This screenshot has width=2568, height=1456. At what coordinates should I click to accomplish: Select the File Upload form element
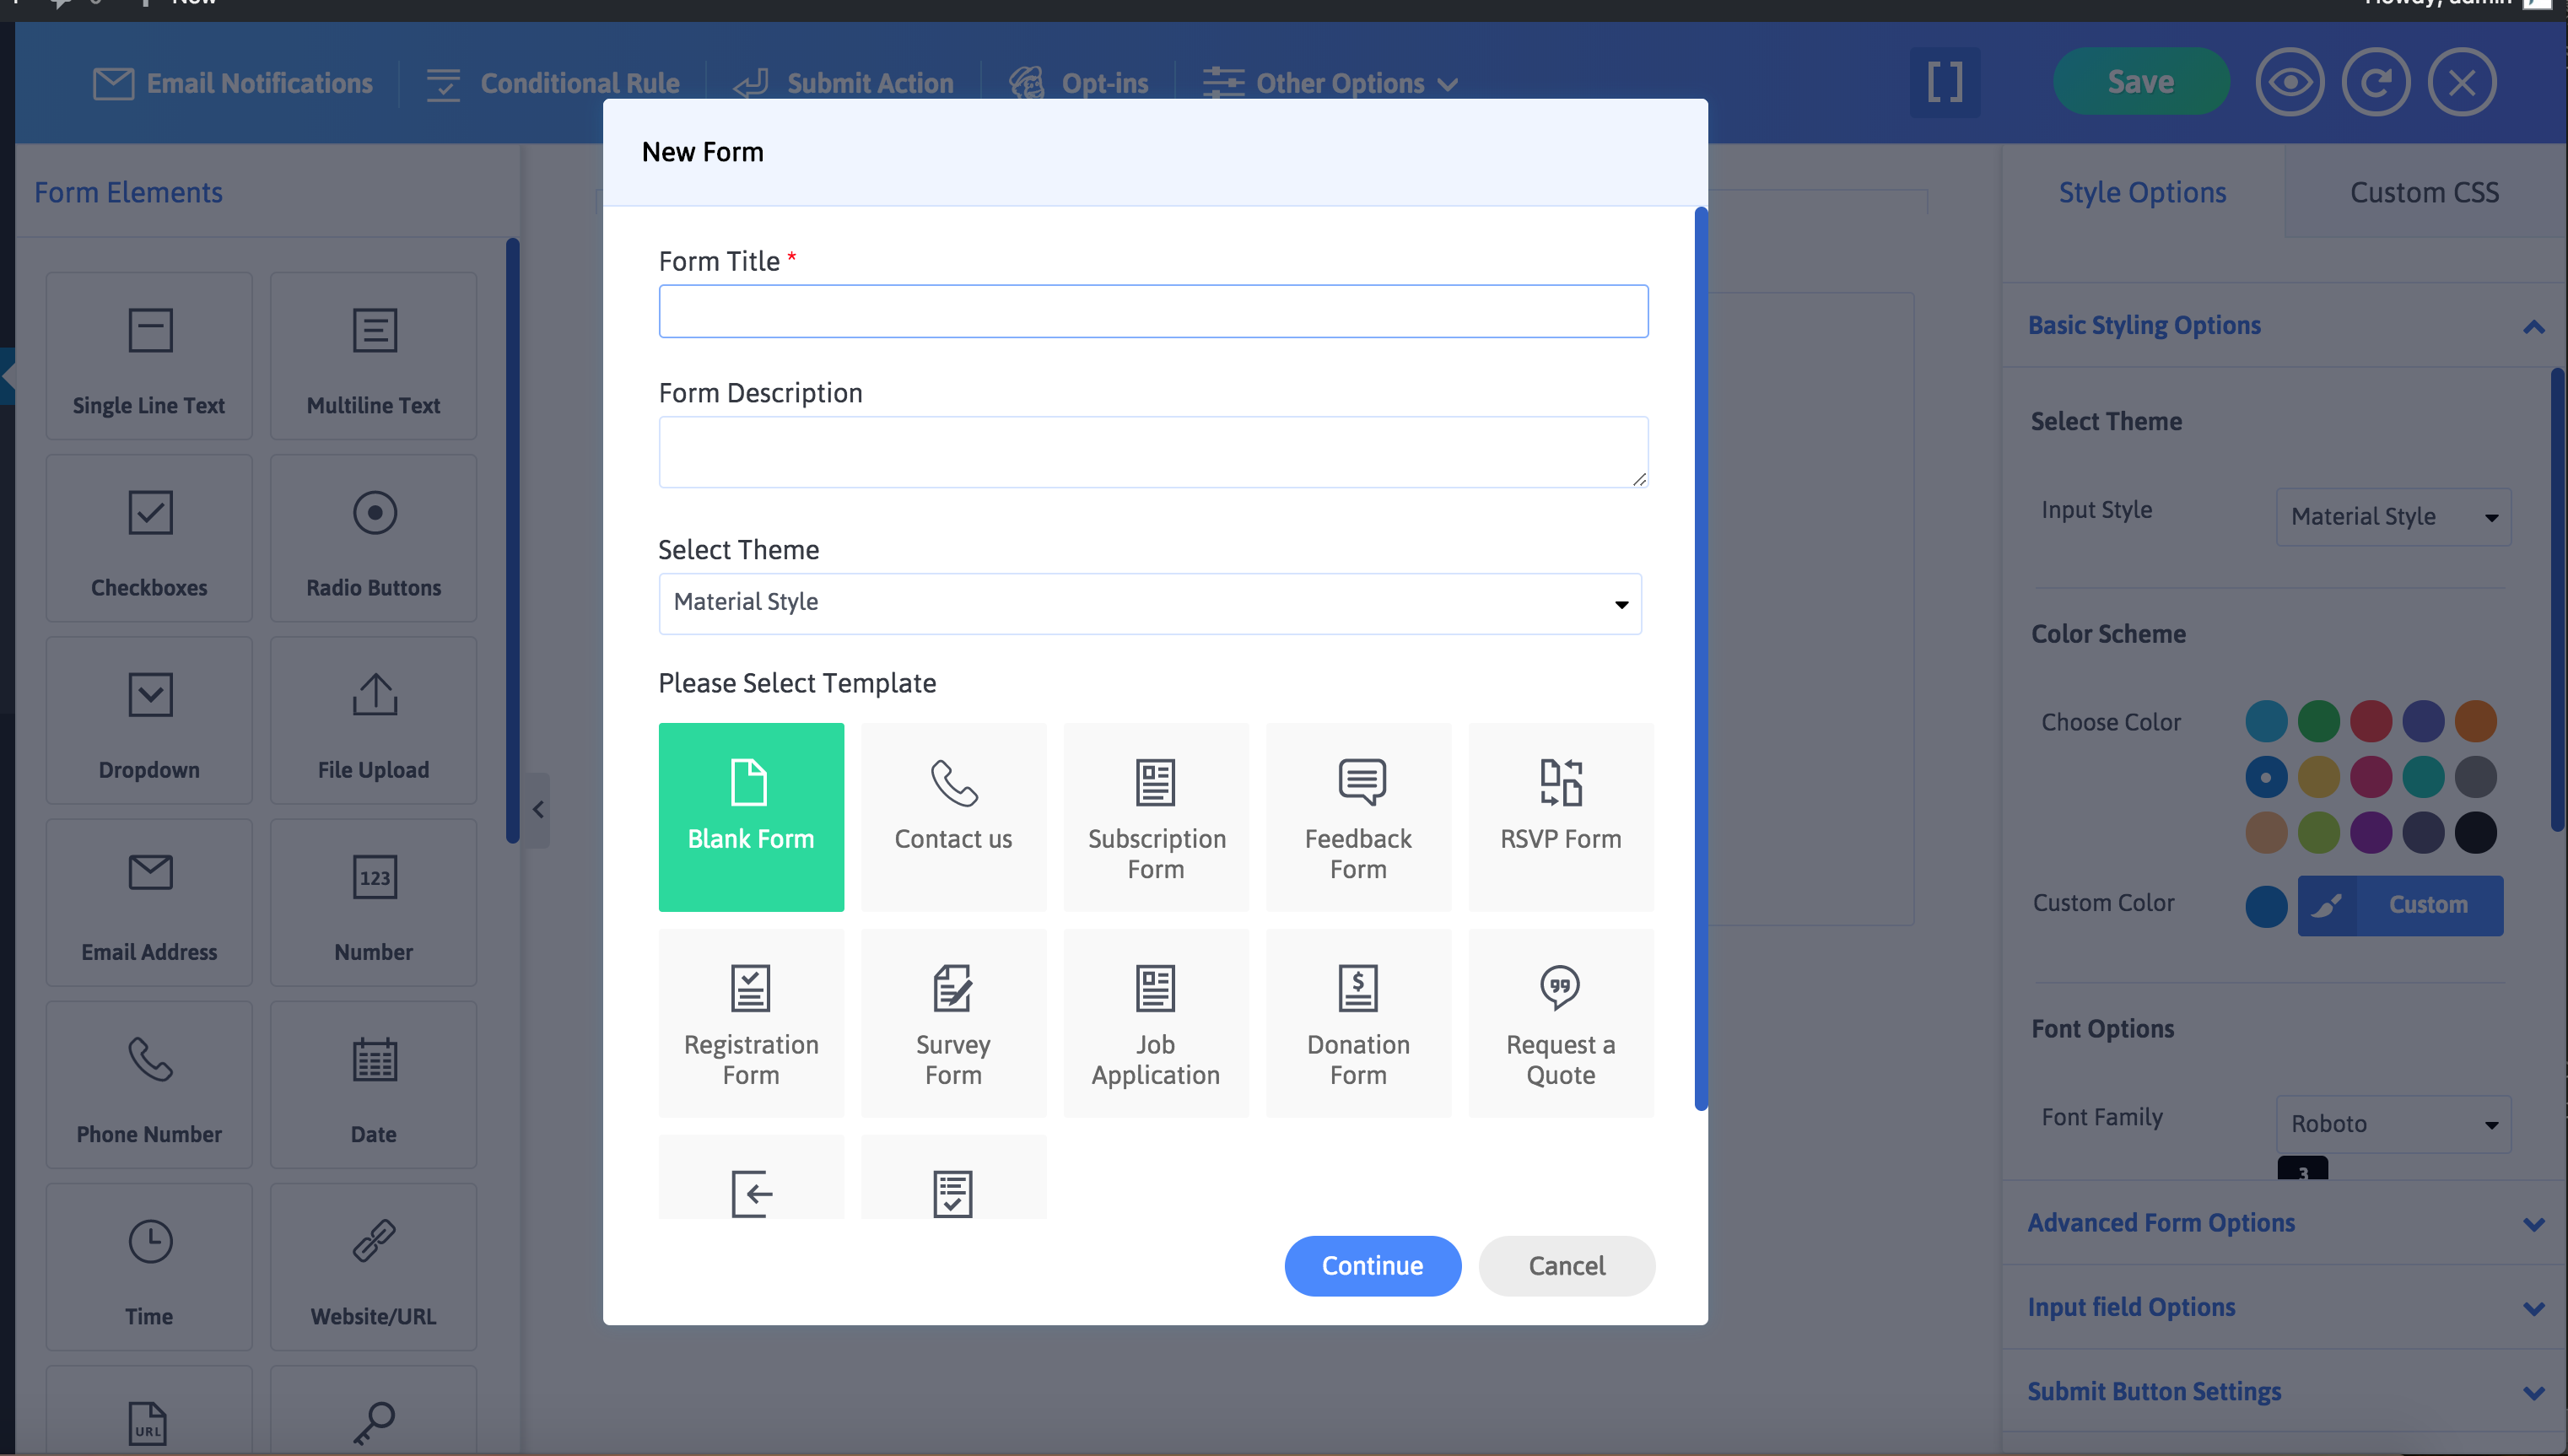tap(373, 720)
